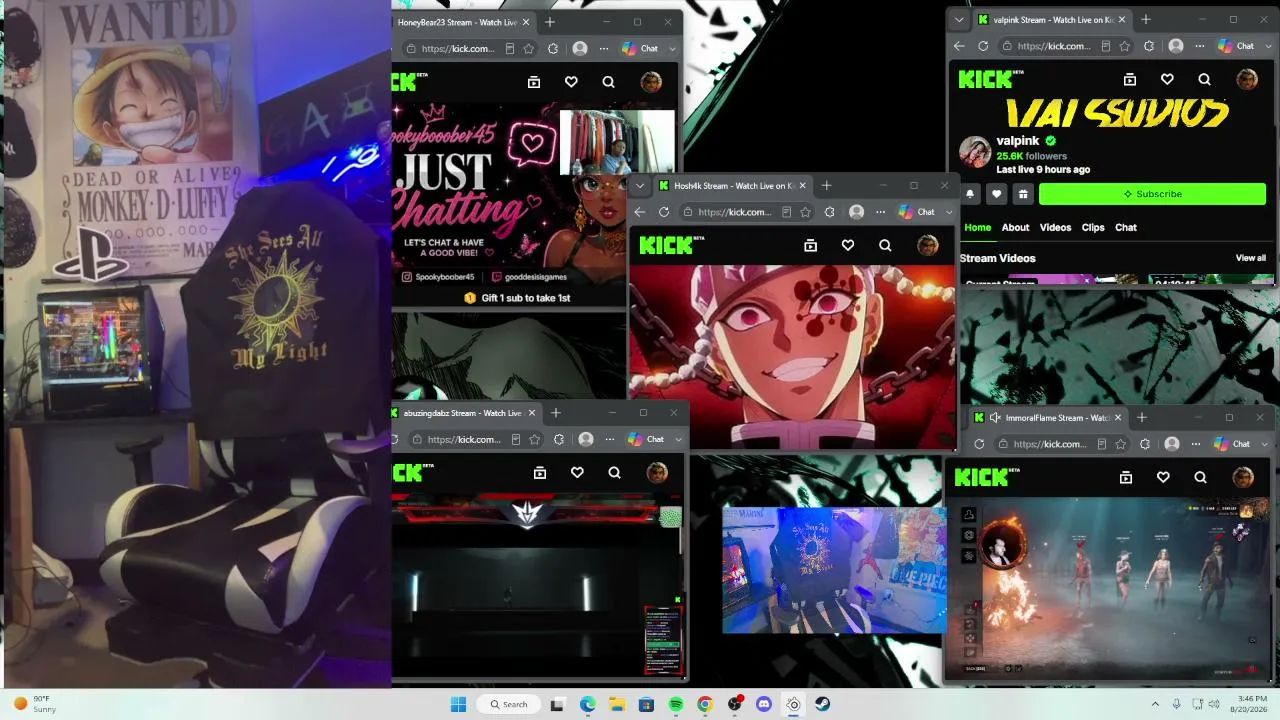The width and height of the screenshot is (1280, 720).
Task: Expand the tab list in the valpink window
Action: pyautogui.click(x=959, y=19)
